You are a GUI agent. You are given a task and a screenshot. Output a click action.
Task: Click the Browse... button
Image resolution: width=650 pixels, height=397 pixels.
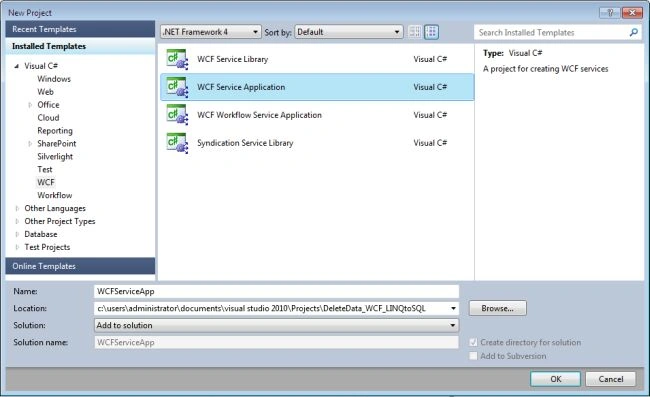tap(497, 308)
